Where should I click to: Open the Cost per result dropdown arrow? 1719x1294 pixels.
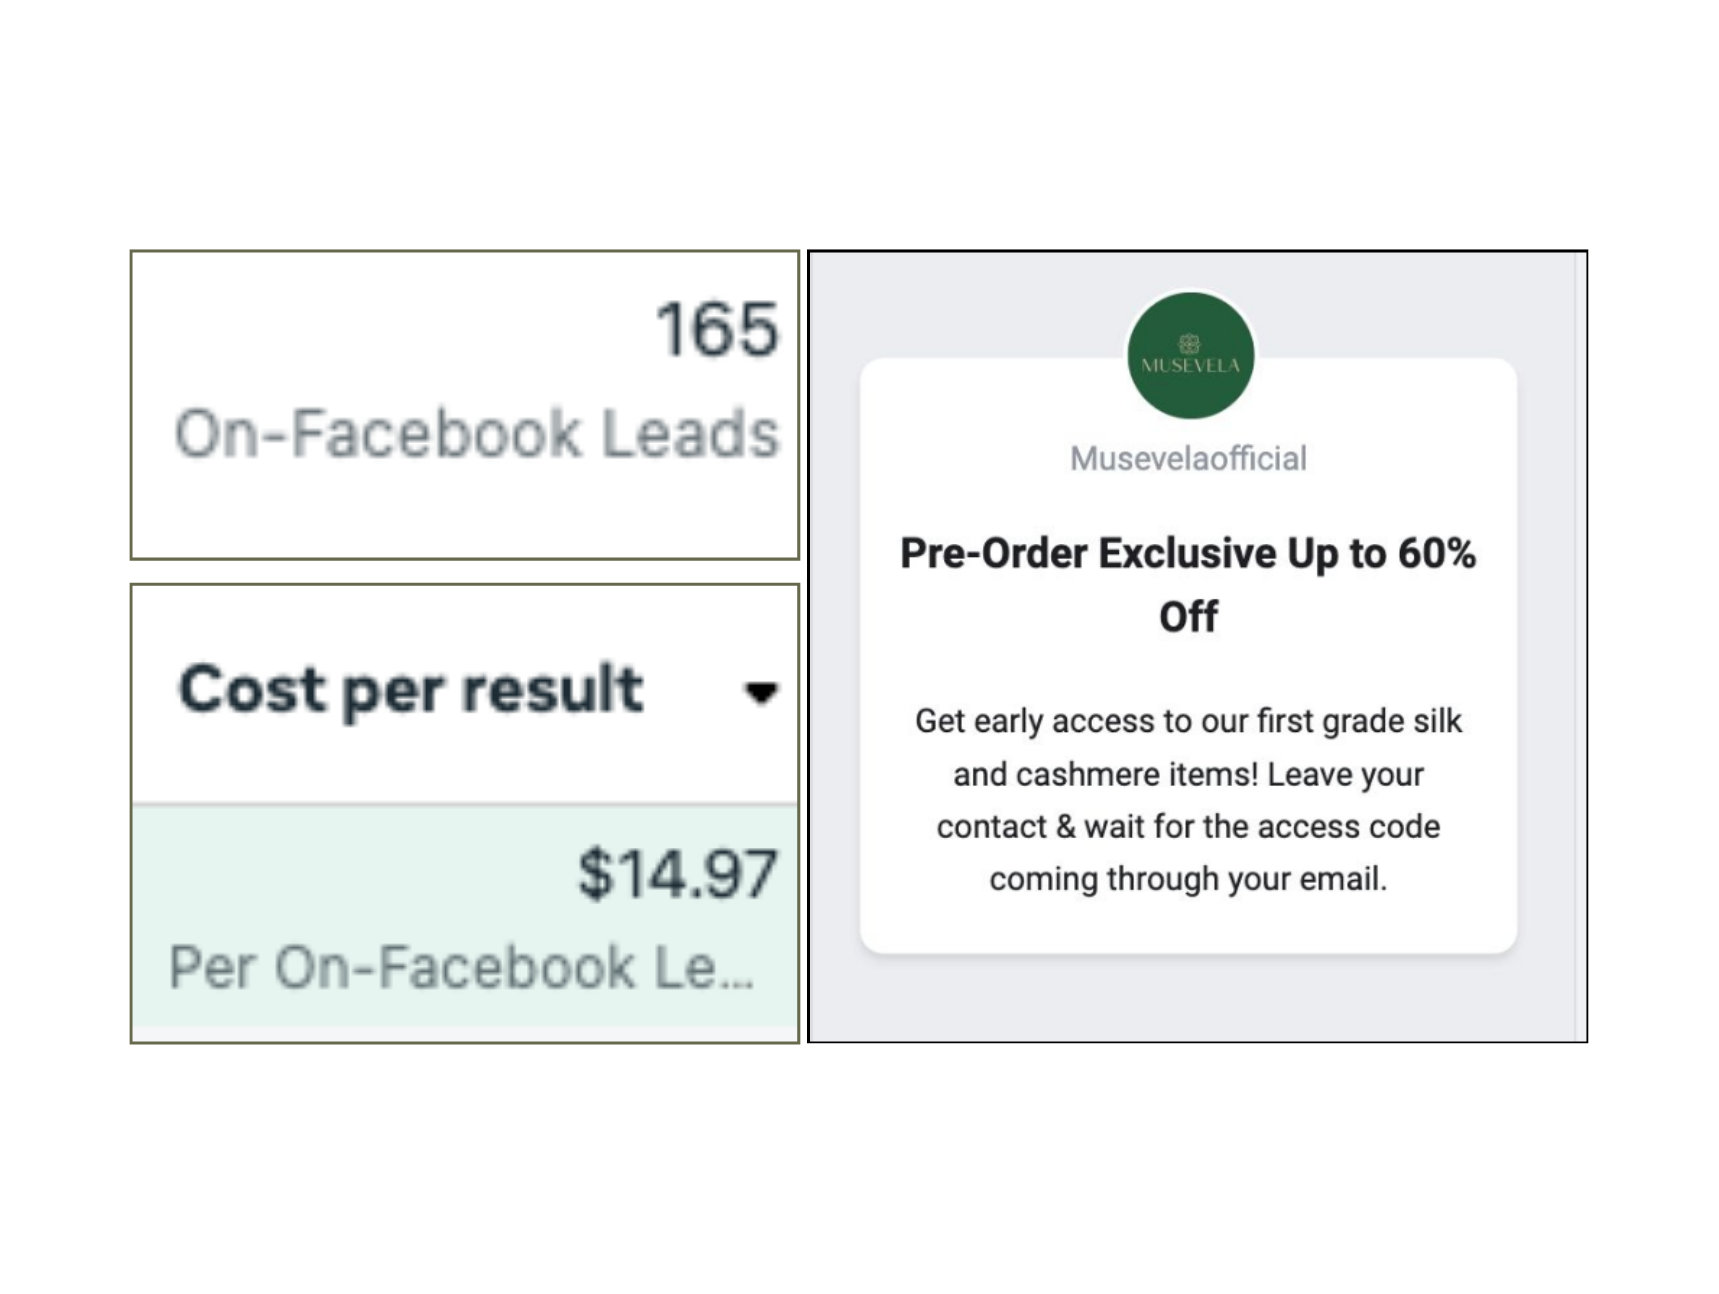(761, 692)
